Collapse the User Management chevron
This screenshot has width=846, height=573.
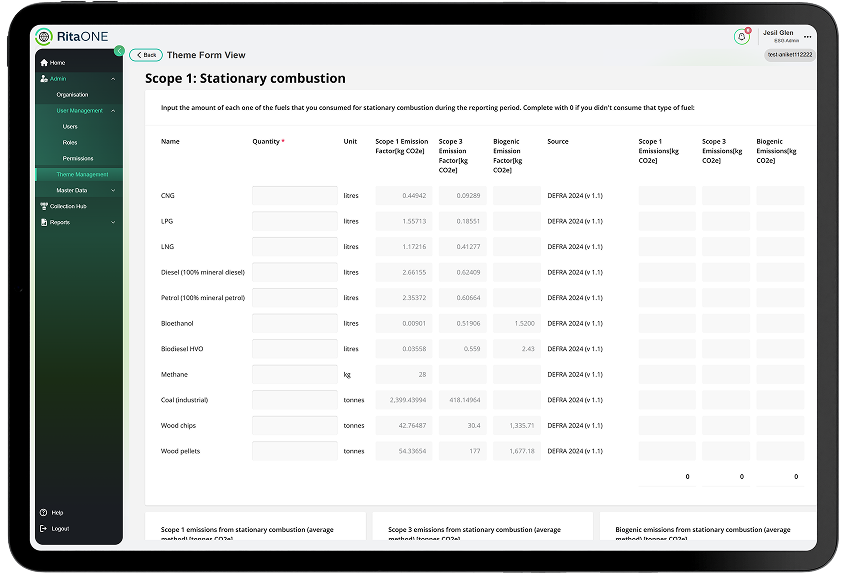click(x=113, y=111)
